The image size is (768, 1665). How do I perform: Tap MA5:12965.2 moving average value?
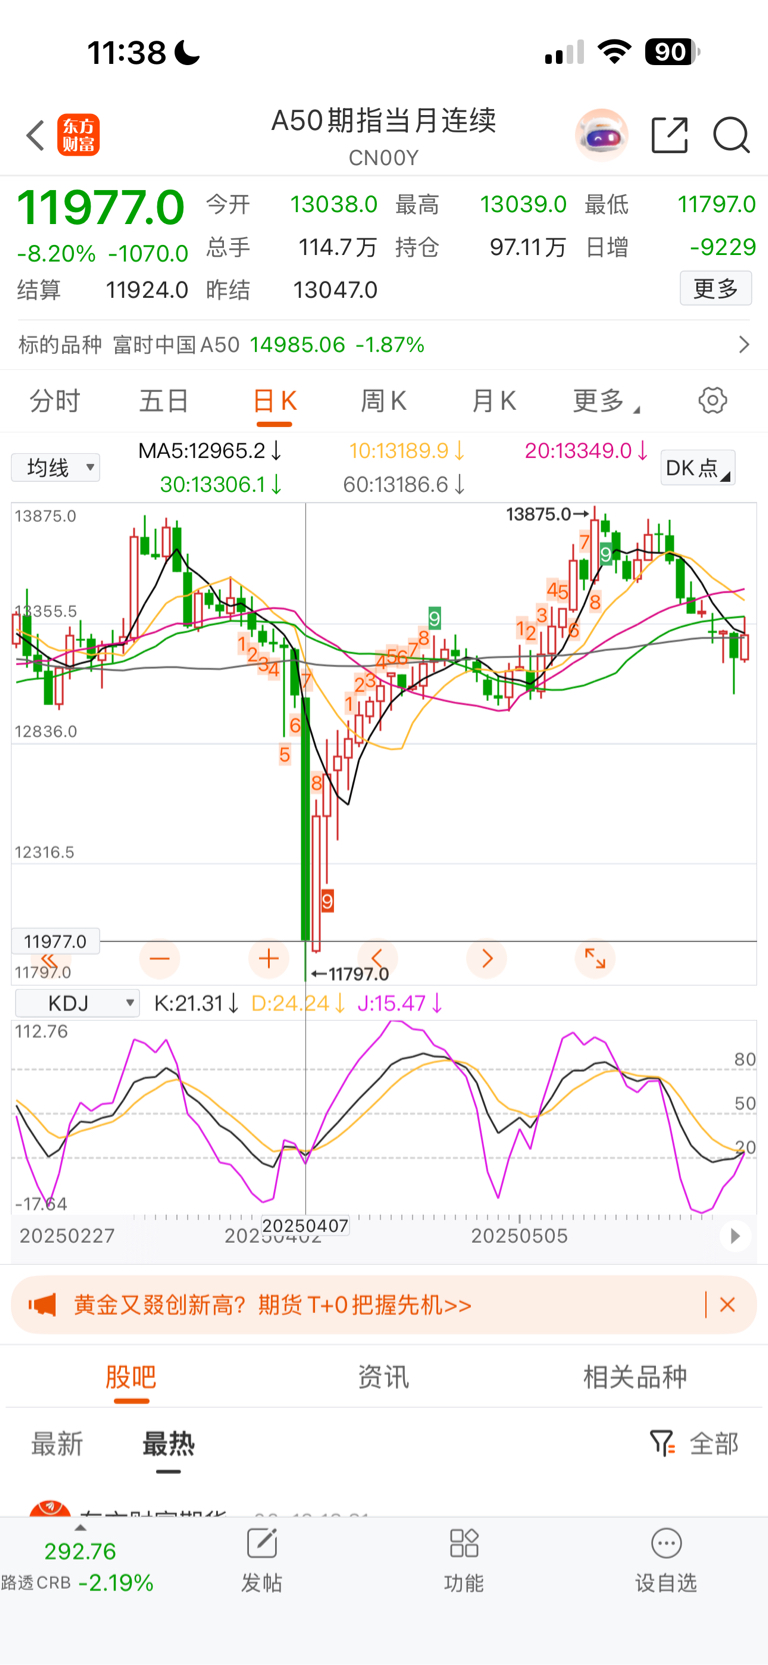[x=210, y=451]
